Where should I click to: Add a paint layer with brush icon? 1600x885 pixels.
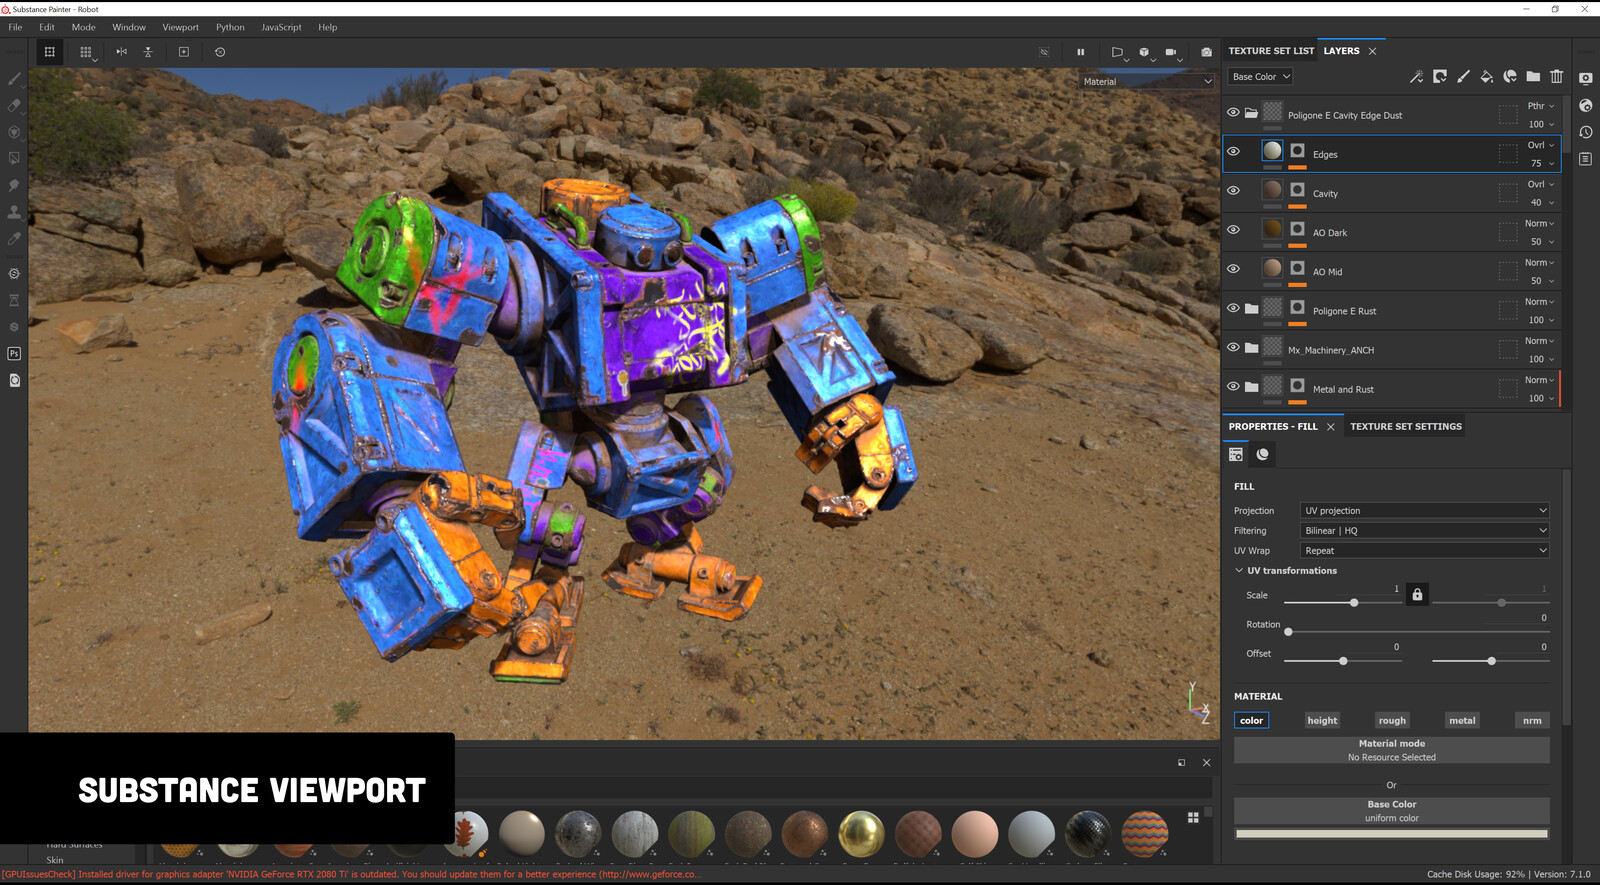1463,76
